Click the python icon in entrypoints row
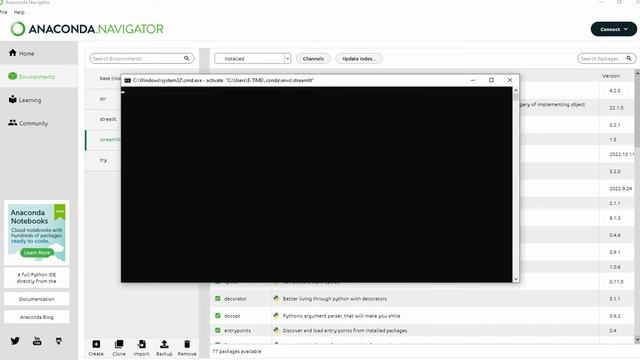Image resolution: width=640 pixels, height=360 pixels. coord(276,330)
